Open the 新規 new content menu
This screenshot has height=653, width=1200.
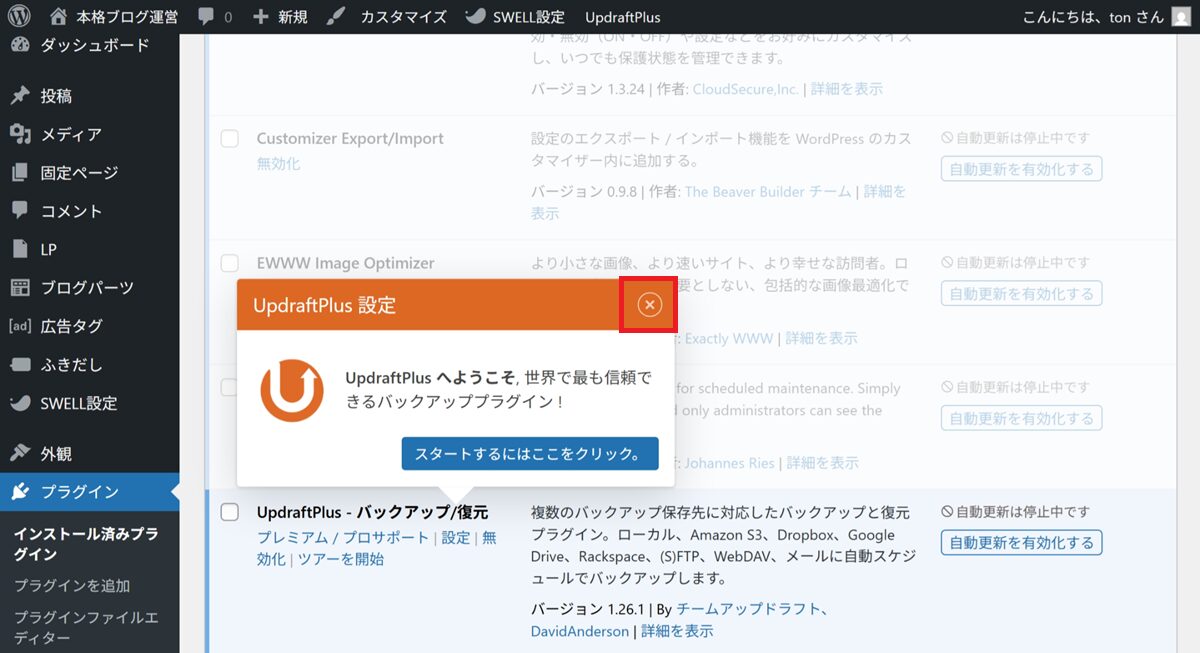click(x=280, y=17)
